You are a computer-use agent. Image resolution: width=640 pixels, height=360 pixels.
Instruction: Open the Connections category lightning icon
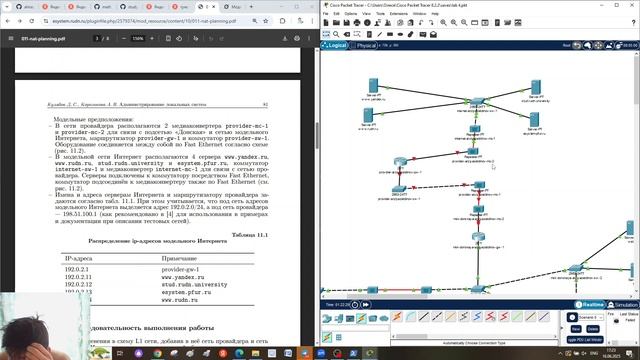tap(361, 318)
